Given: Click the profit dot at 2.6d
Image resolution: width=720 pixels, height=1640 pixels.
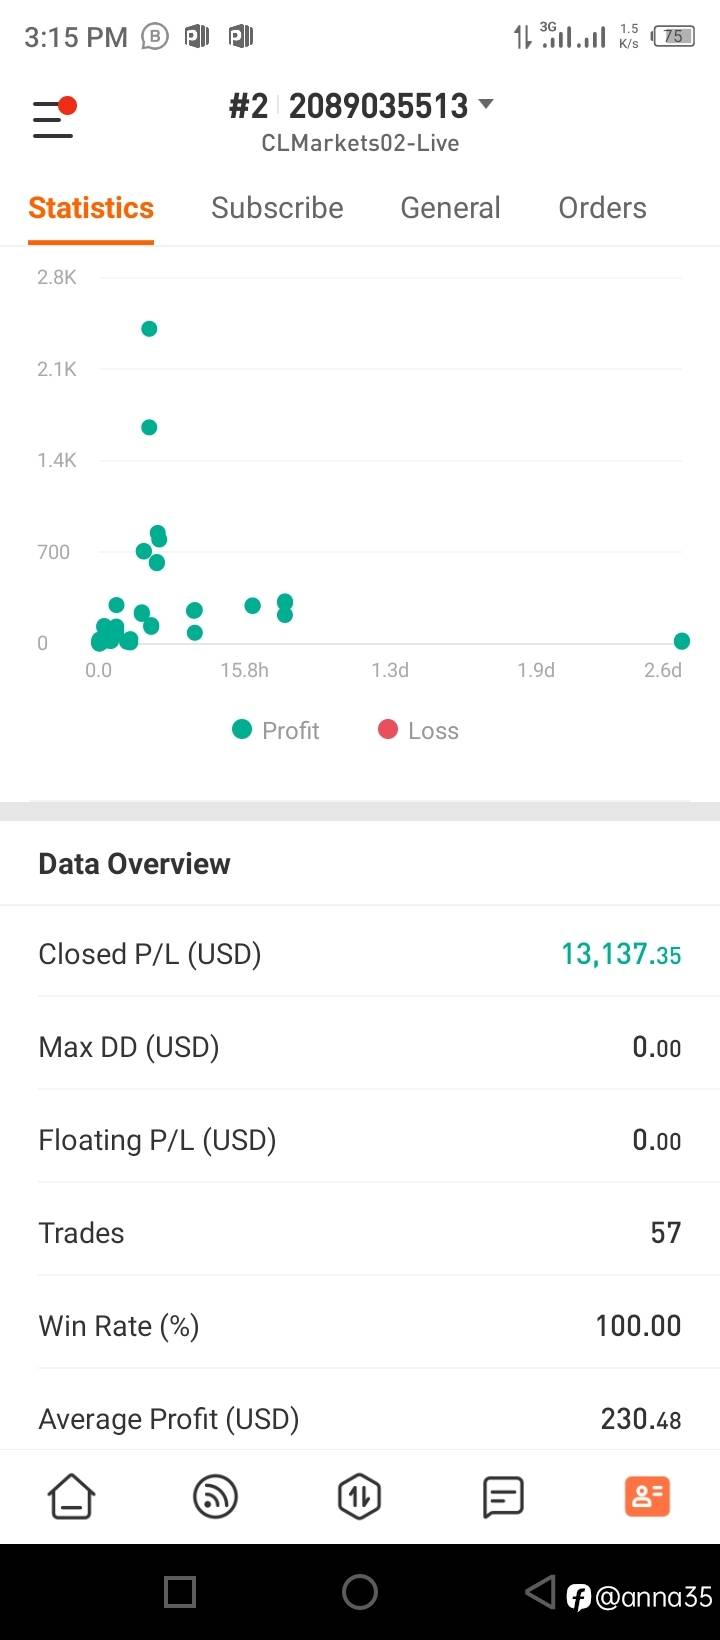Looking at the screenshot, I should pyautogui.click(x=682, y=641).
